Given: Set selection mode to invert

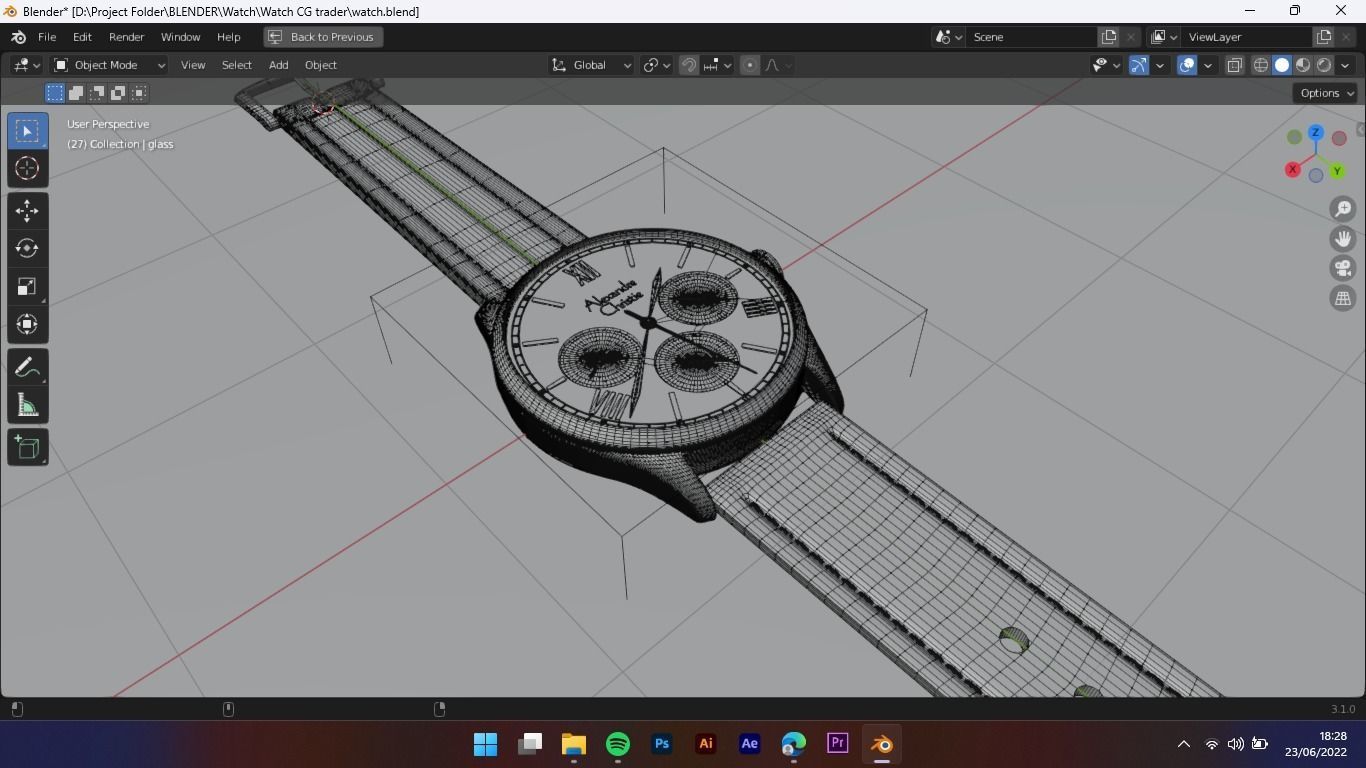Looking at the screenshot, I should (118, 93).
